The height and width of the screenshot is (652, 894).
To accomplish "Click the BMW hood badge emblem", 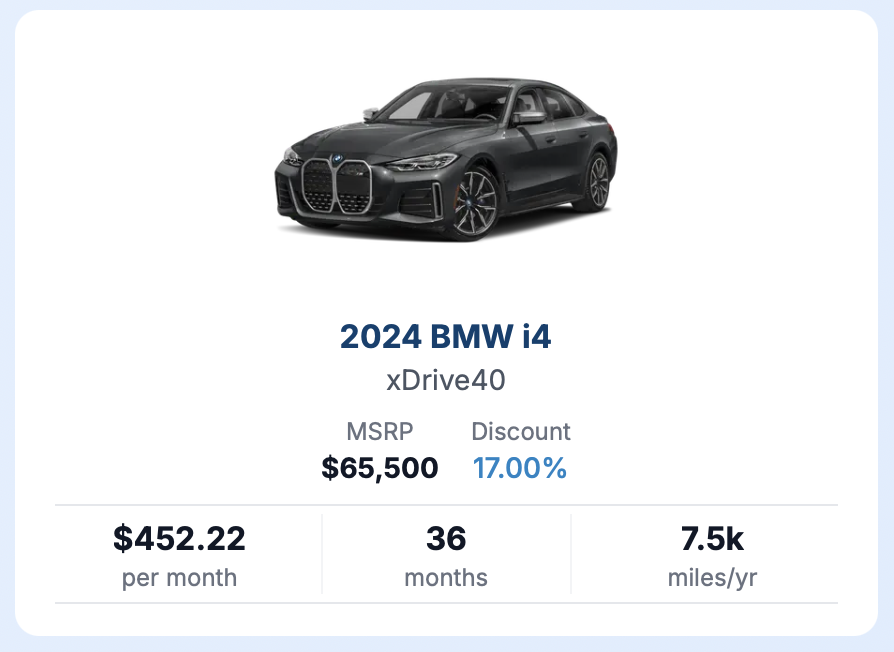I will [x=337, y=158].
